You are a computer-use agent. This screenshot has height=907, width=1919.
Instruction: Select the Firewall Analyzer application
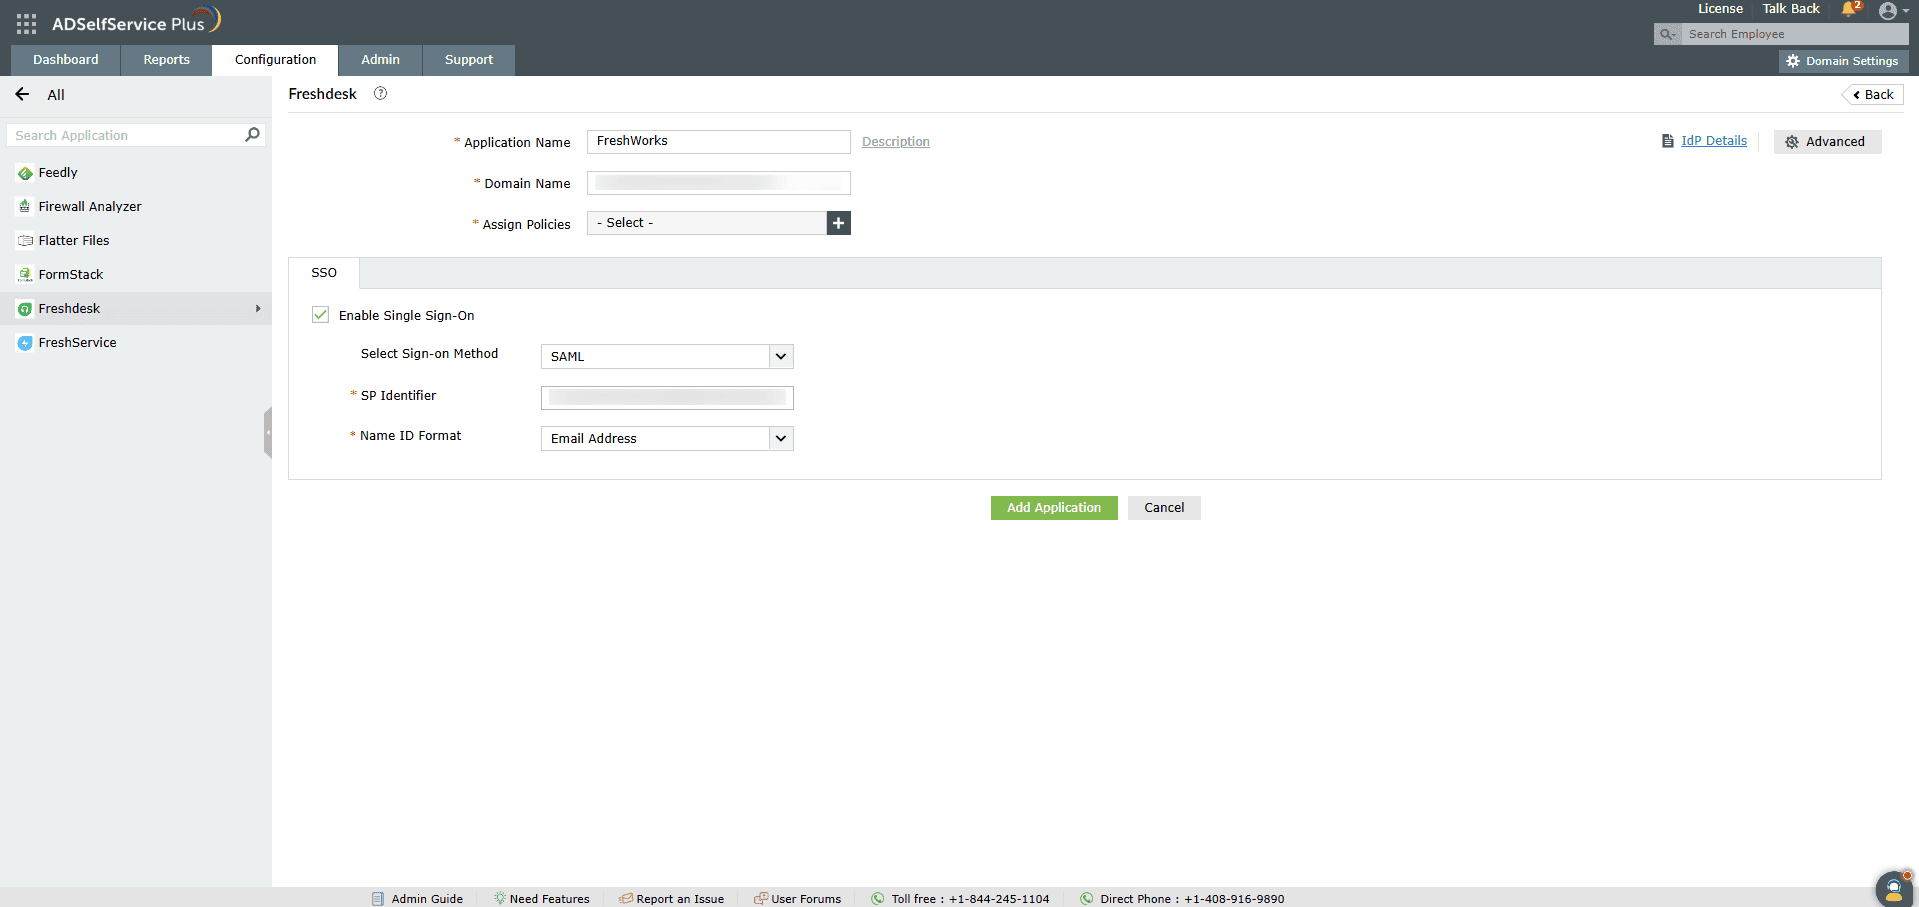[x=88, y=206]
